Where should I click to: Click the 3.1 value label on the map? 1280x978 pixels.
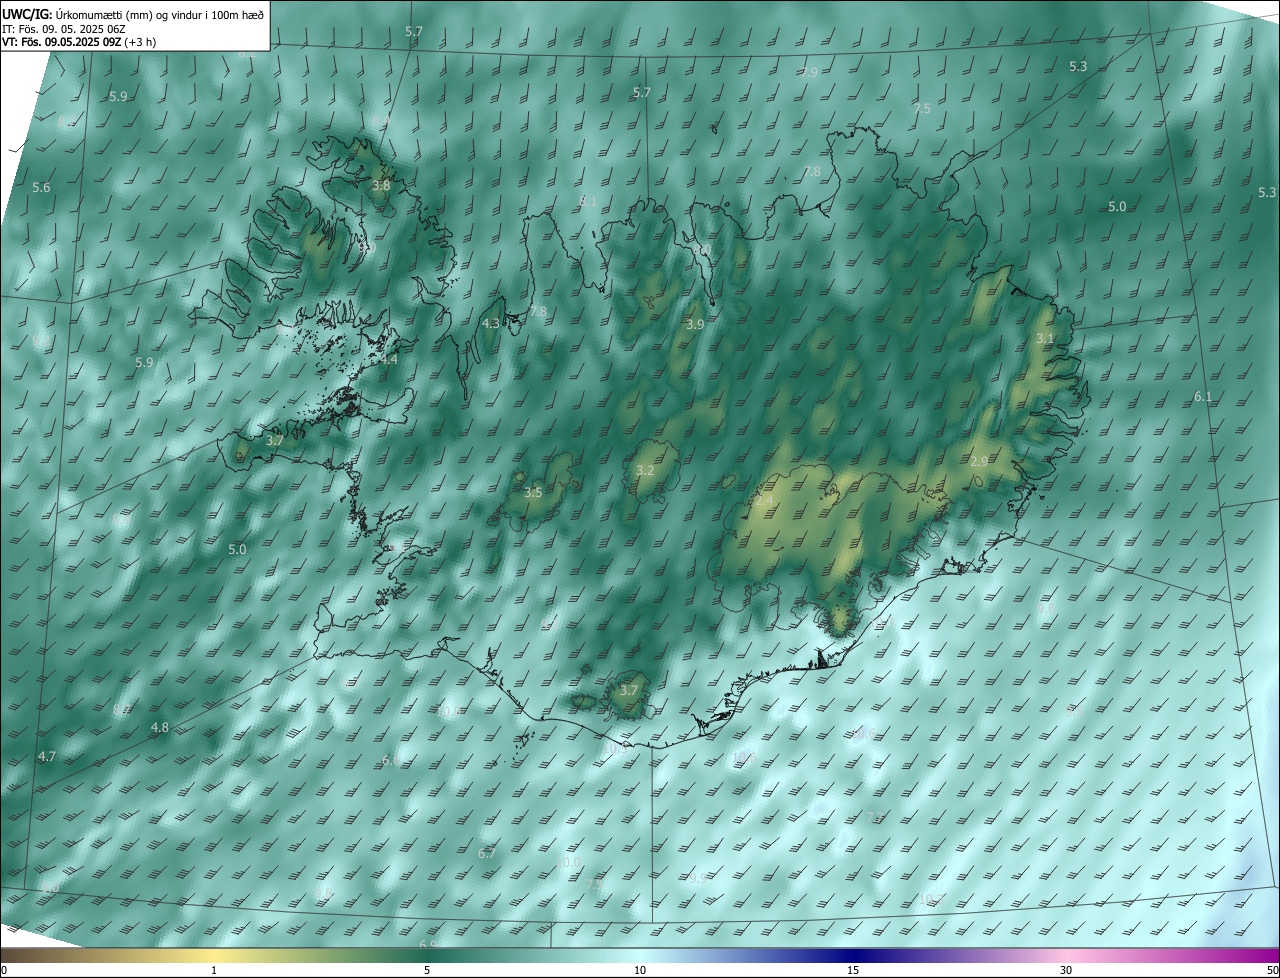(1044, 339)
